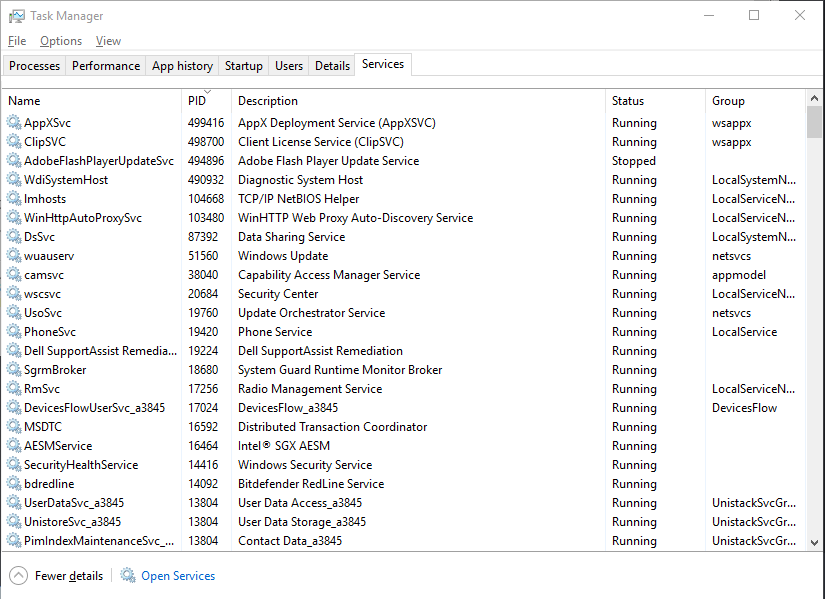The width and height of the screenshot is (825, 599).
Task: Click the MSDTC service gear icon
Action: point(14,426)
